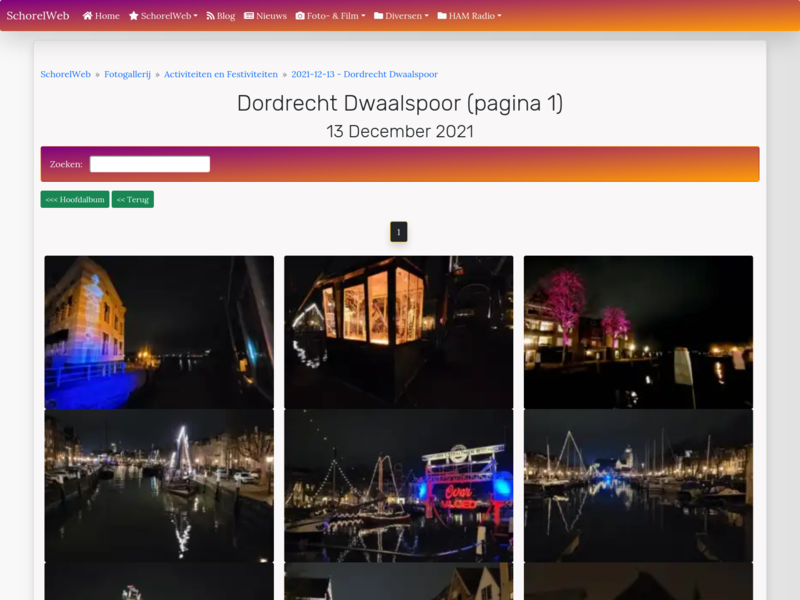Click the newspaper icon beside Nieuws

249,16
